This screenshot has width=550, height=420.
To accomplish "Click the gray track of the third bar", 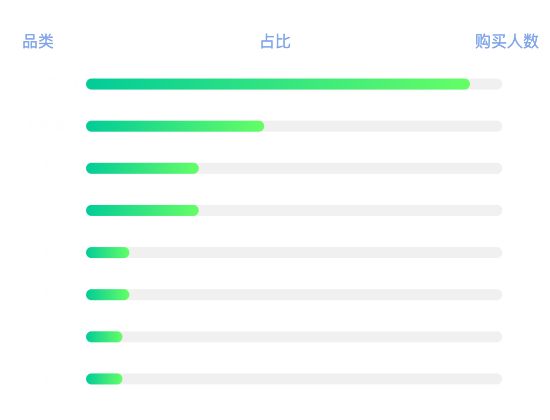I will click(350, 168).
